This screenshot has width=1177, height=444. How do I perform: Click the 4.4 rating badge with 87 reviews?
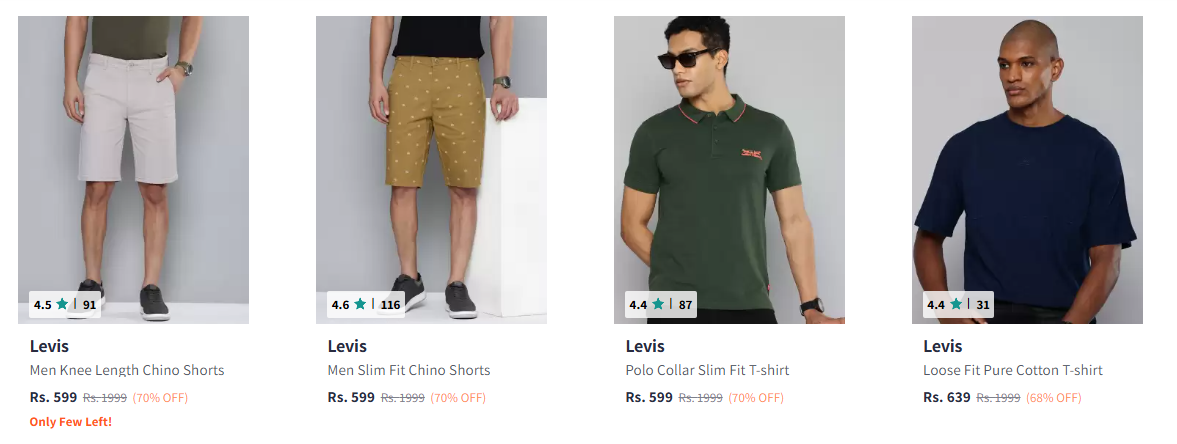click(x=661, y=304)
